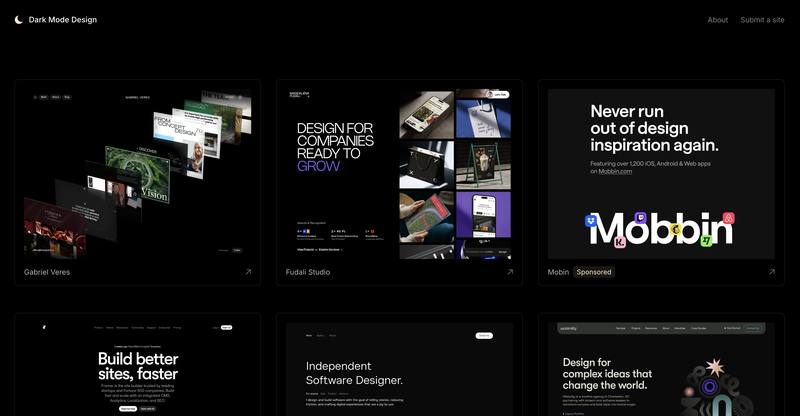Follow the Mobbin.com link in the ad
Image resolution: width=800 pixels, height=416 pixels.
point(615,172)
